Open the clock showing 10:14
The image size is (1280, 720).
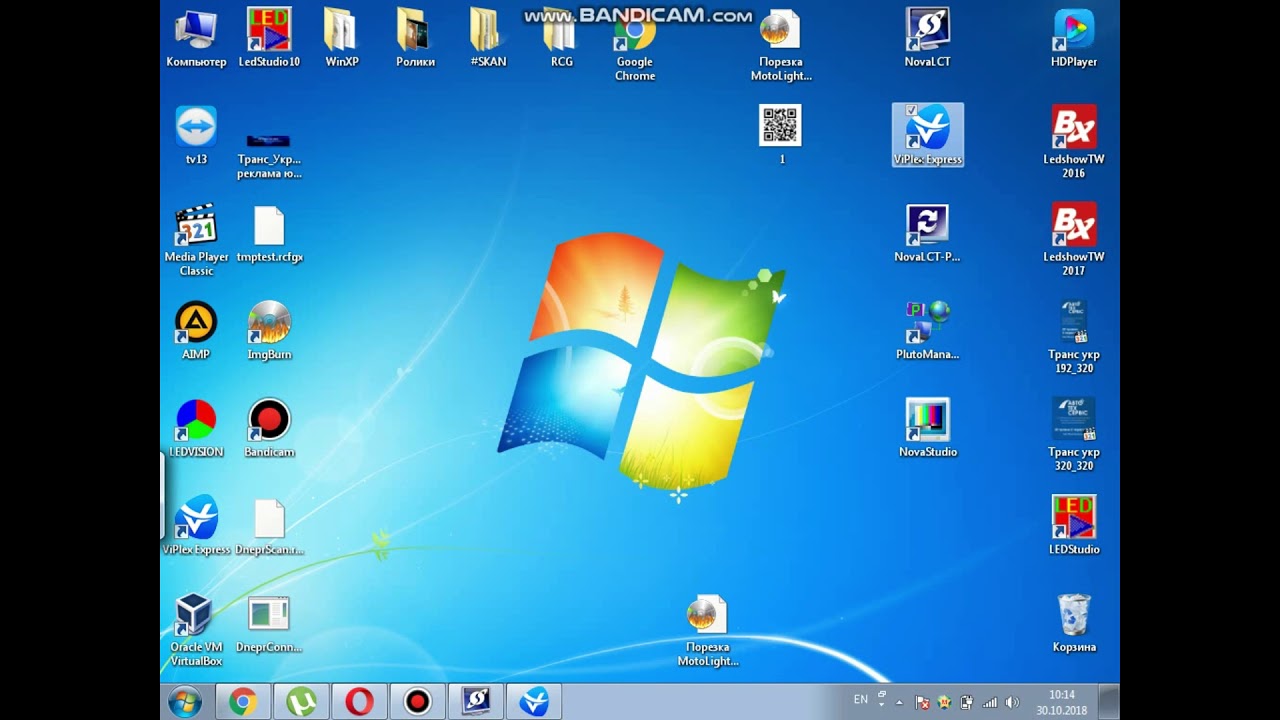1062,702
